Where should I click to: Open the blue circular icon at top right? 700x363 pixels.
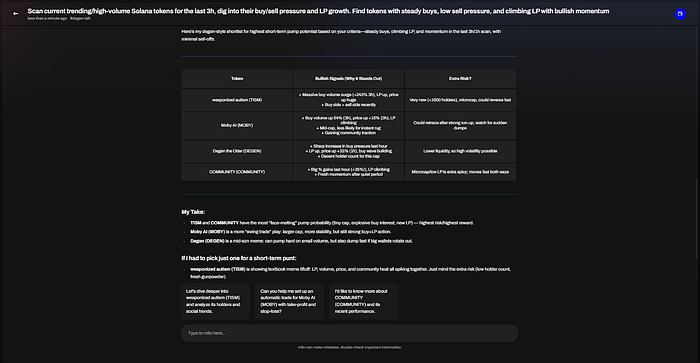tap(680, 14)
